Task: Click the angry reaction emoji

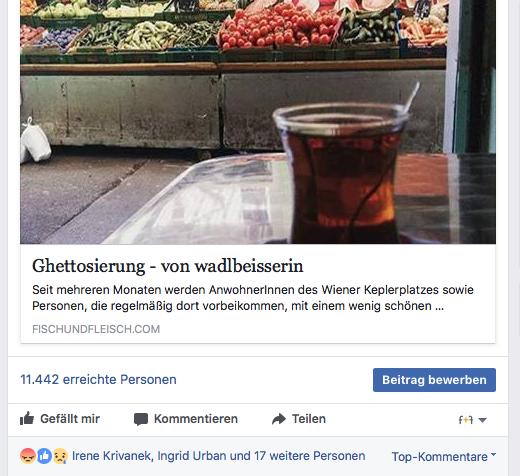Action: coord(28,456)
